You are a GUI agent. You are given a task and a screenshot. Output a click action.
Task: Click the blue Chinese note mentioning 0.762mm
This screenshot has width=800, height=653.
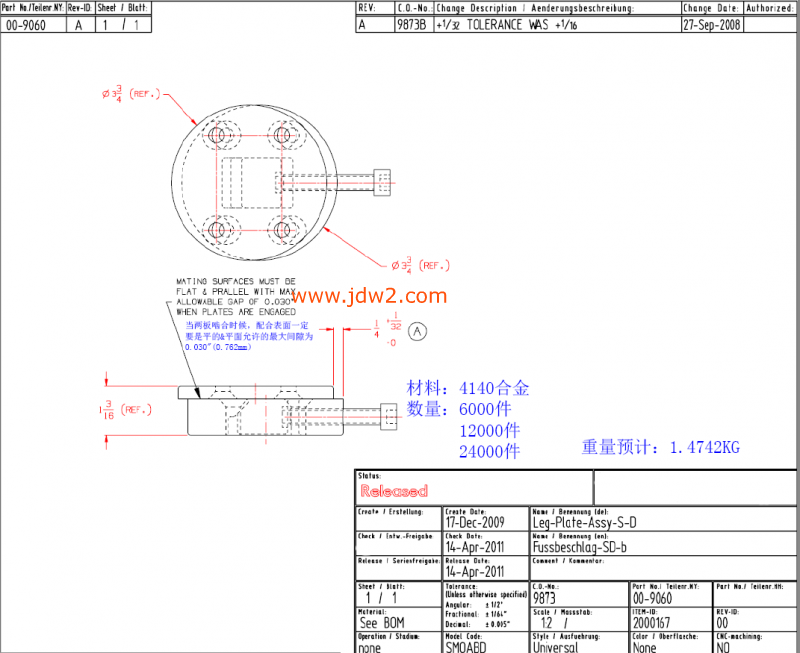249,336
